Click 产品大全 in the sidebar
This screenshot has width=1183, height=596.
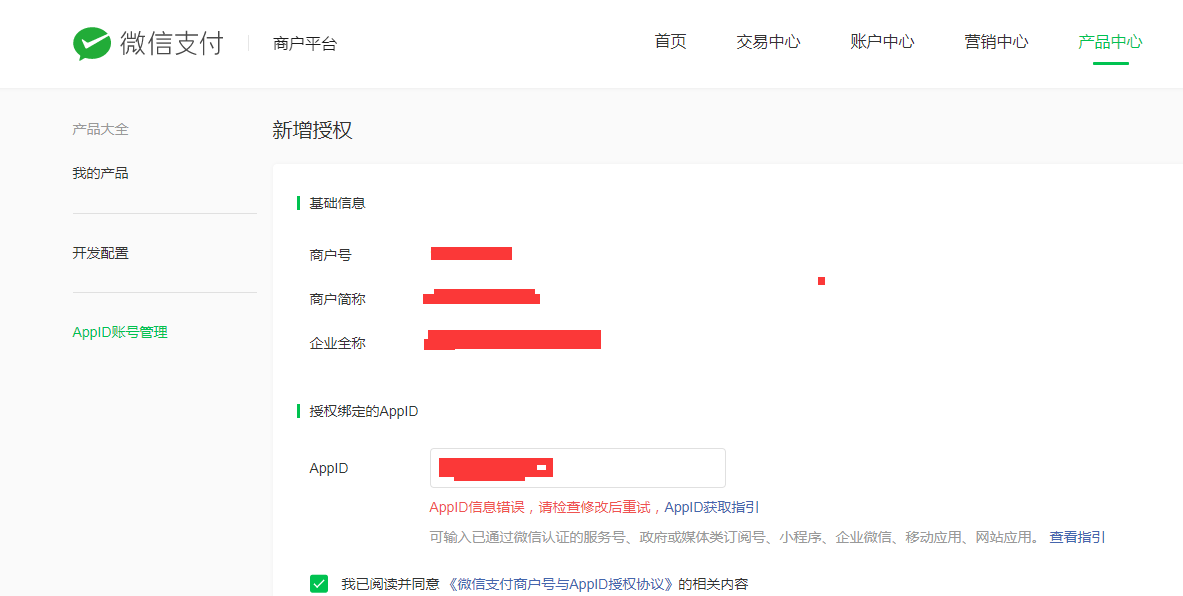(100, 130)
